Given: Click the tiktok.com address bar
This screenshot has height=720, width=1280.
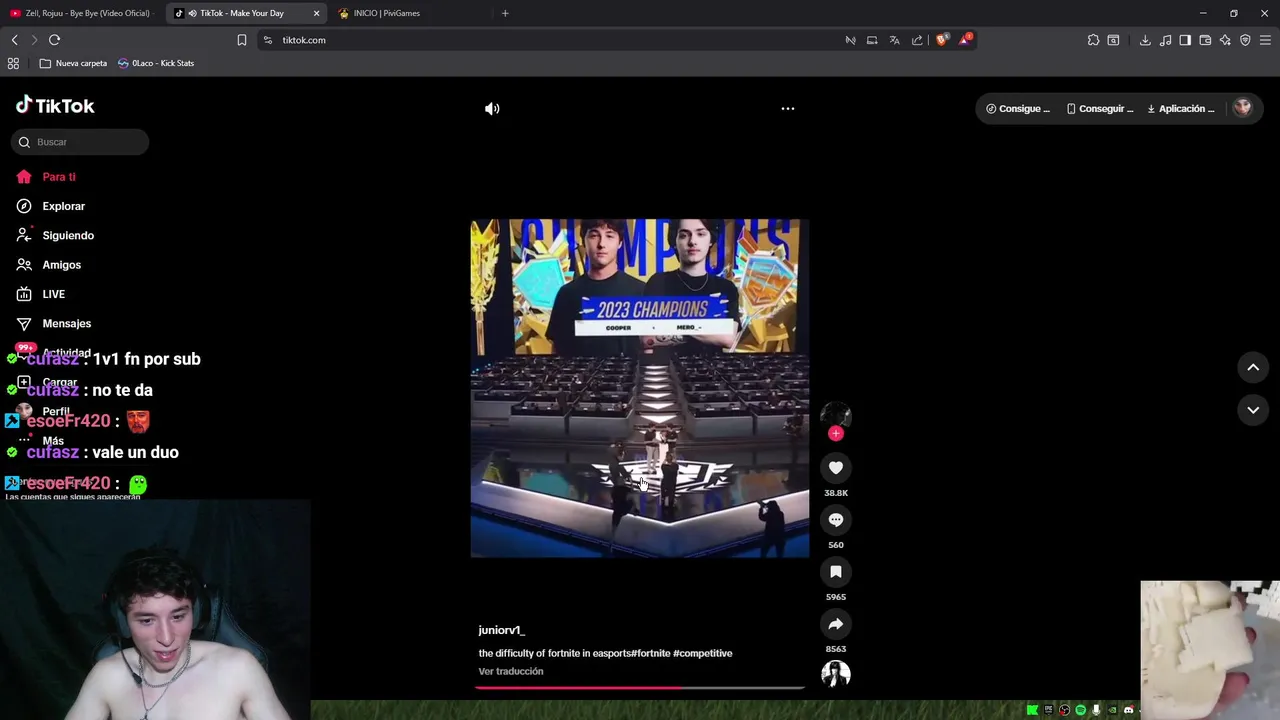Looking at the screenshot, I should [550, 40].
